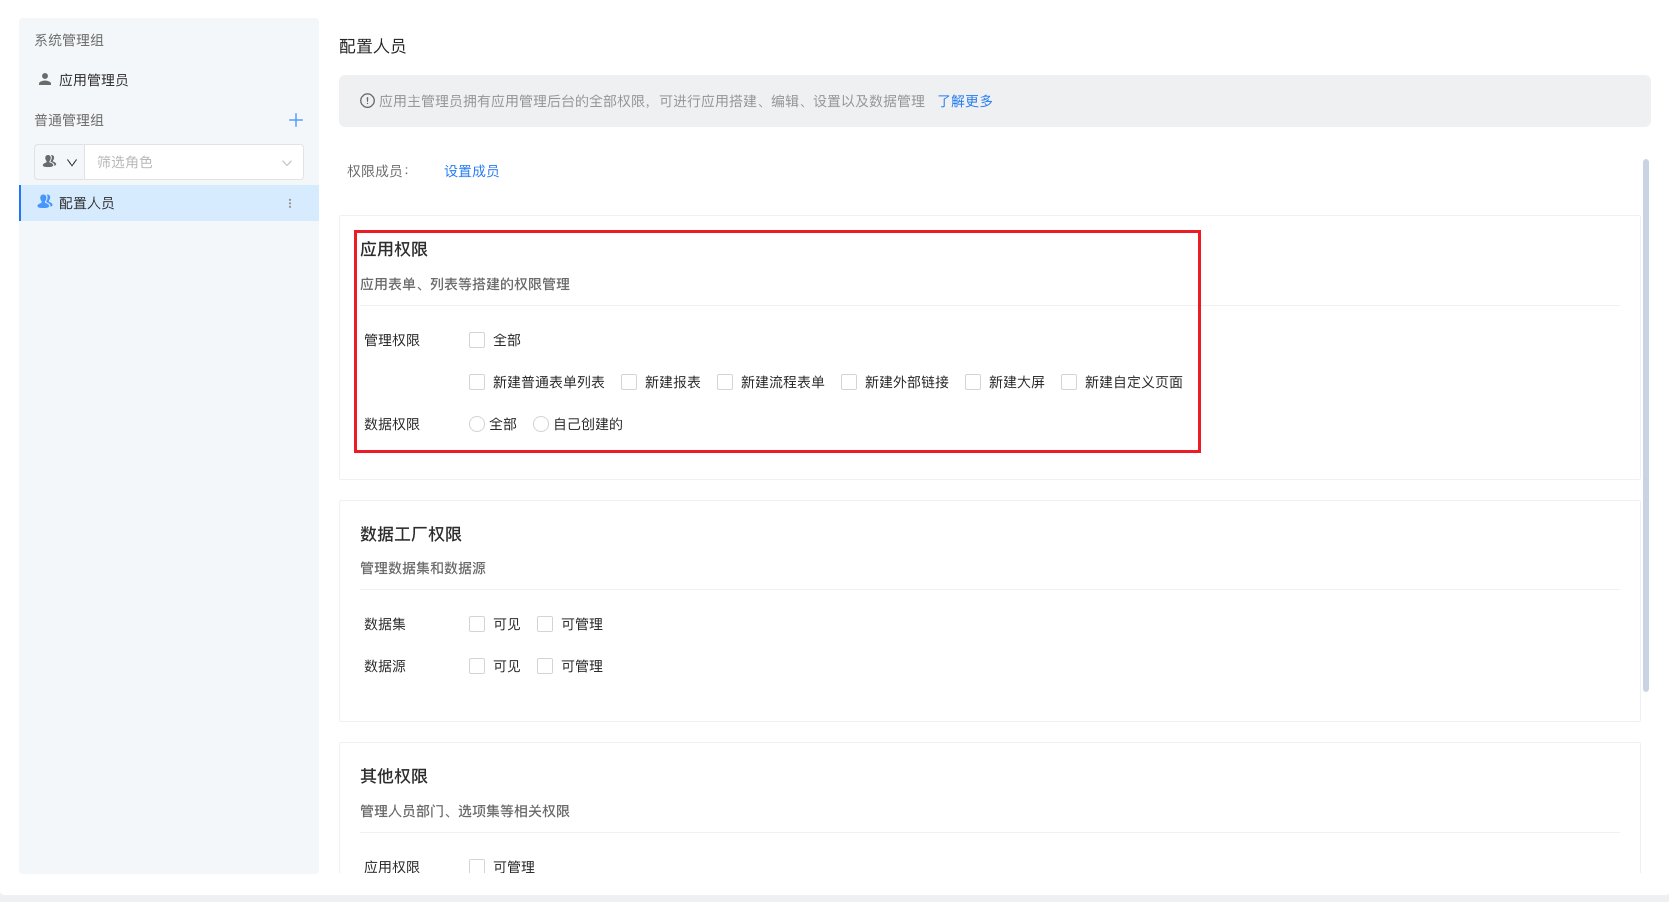The image size is (1669, 902).
Task: Click the plus icon to add 普通管理组 group
Action: click(296, 120)
